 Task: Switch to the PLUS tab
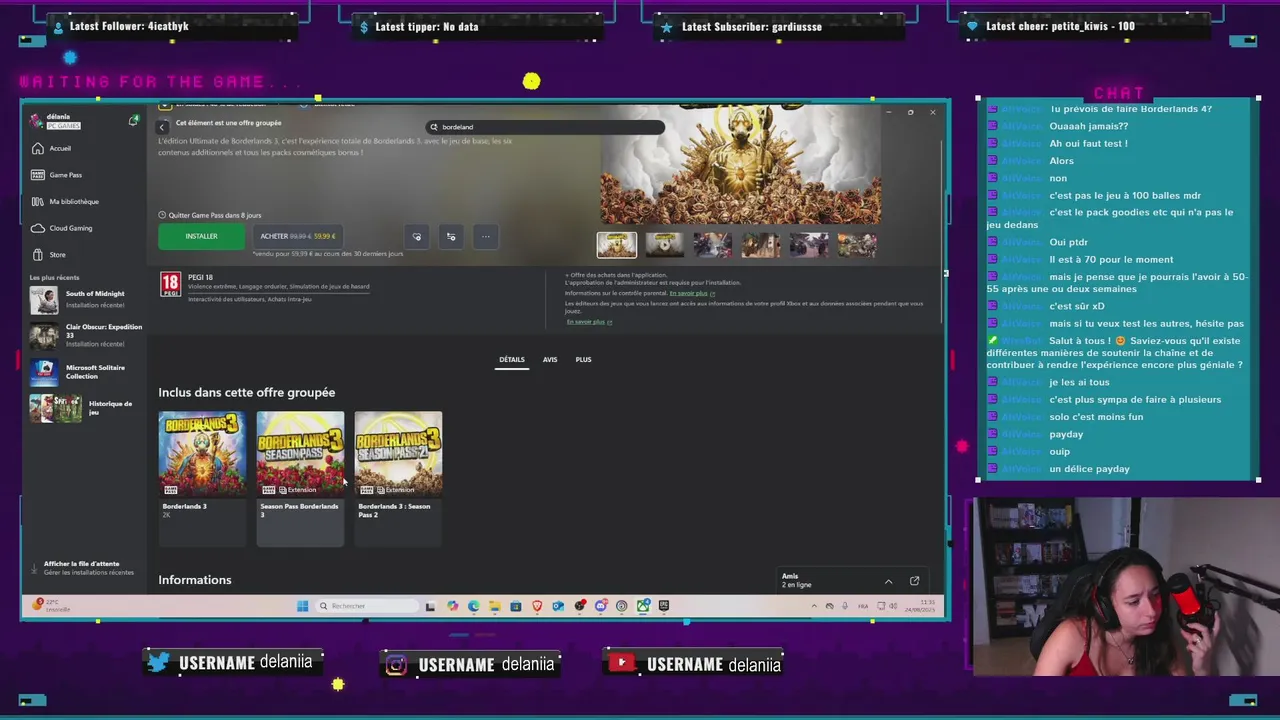(x=583, y=359)
